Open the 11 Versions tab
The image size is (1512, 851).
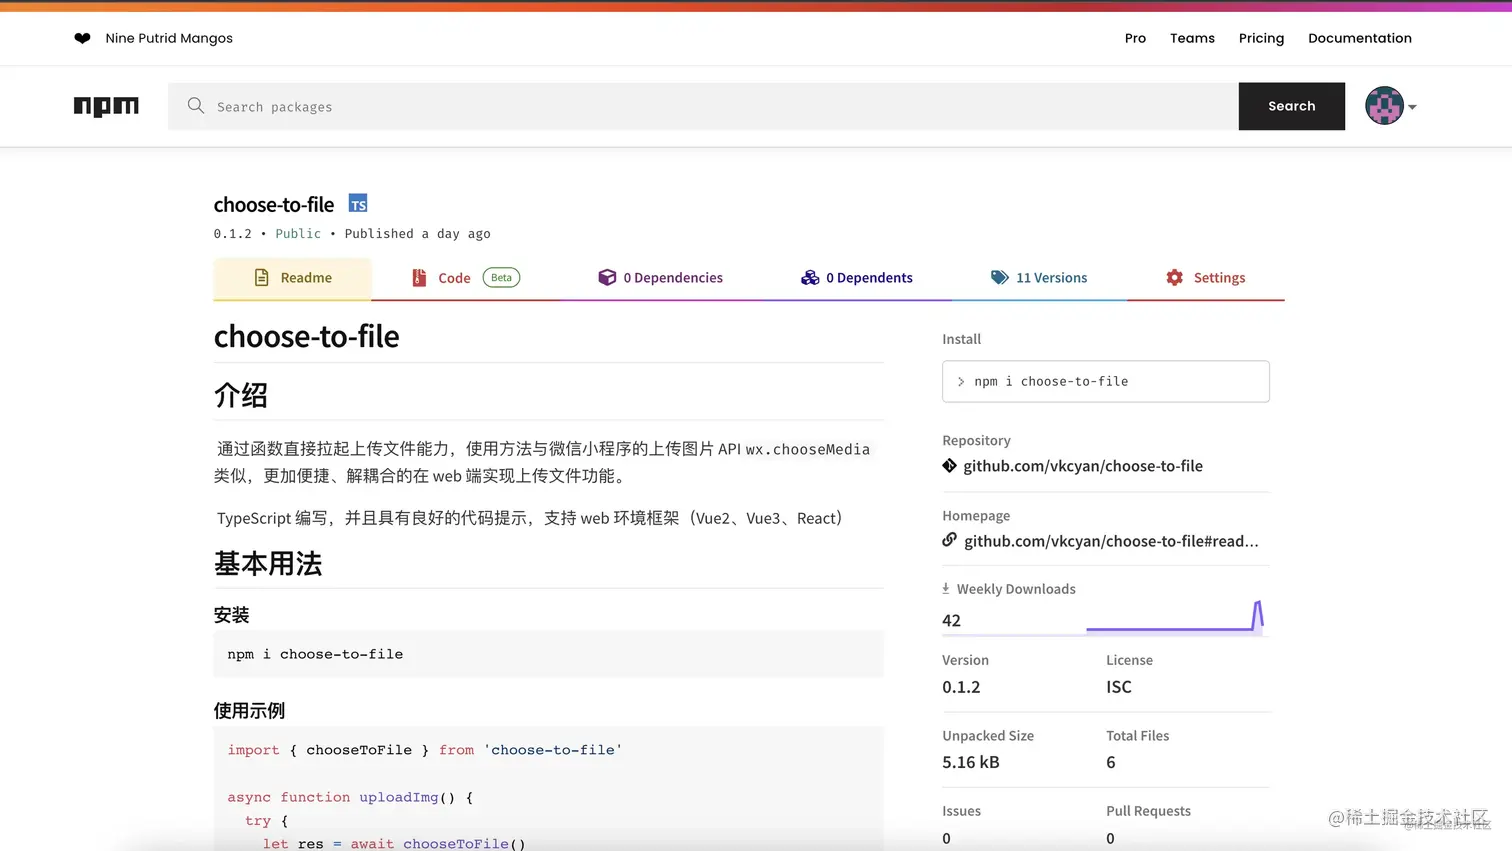[1039, 278]
